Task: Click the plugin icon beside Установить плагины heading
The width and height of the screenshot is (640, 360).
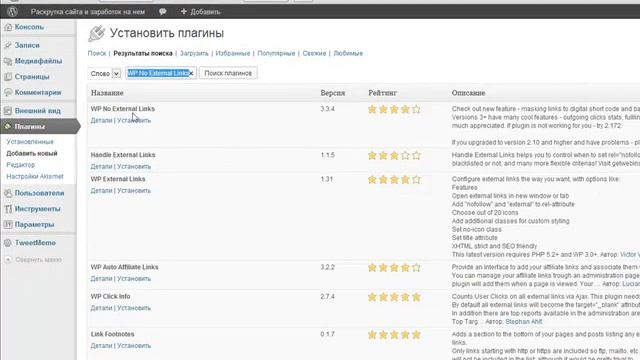Action: click(96, 33)
